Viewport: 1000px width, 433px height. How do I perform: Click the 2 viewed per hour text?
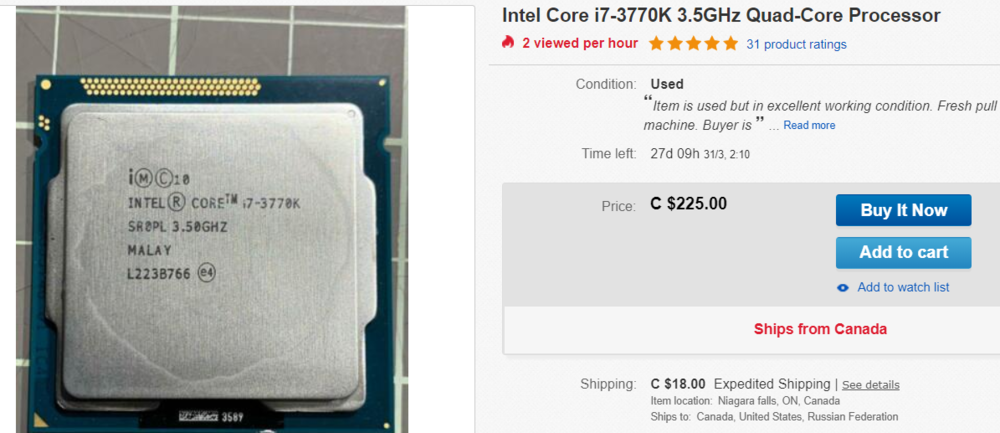580,43
